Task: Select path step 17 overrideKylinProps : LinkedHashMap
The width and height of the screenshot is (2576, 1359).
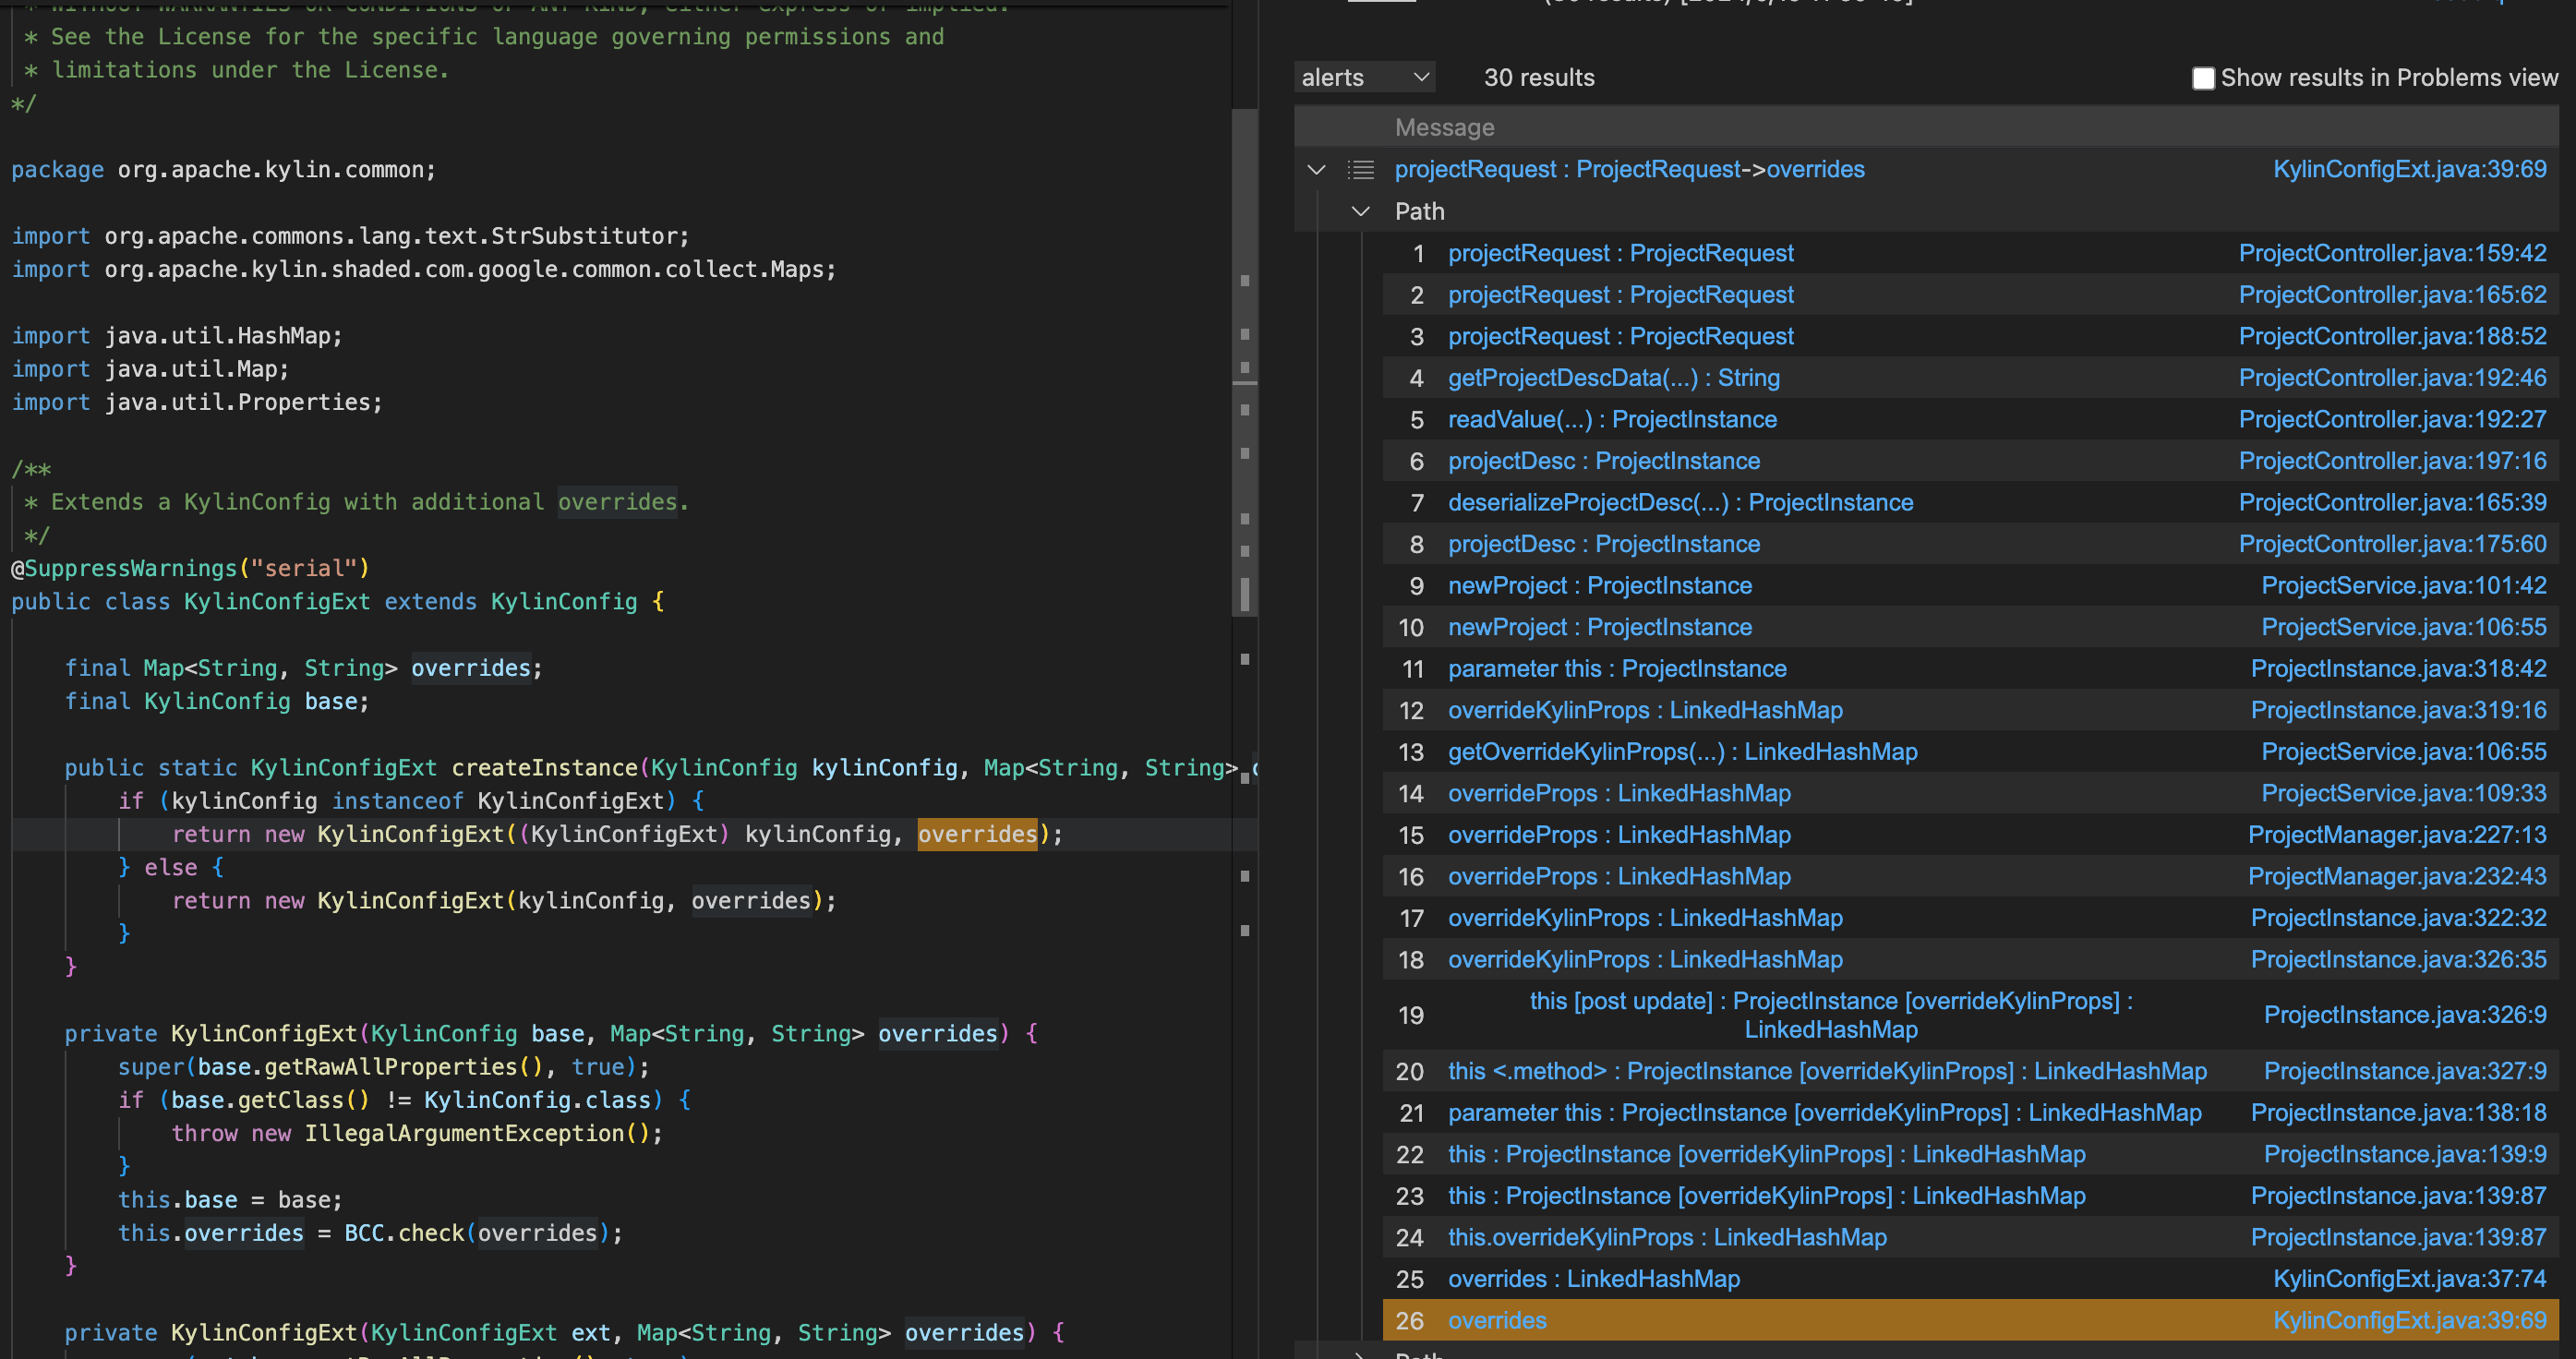Action: 1645,917
